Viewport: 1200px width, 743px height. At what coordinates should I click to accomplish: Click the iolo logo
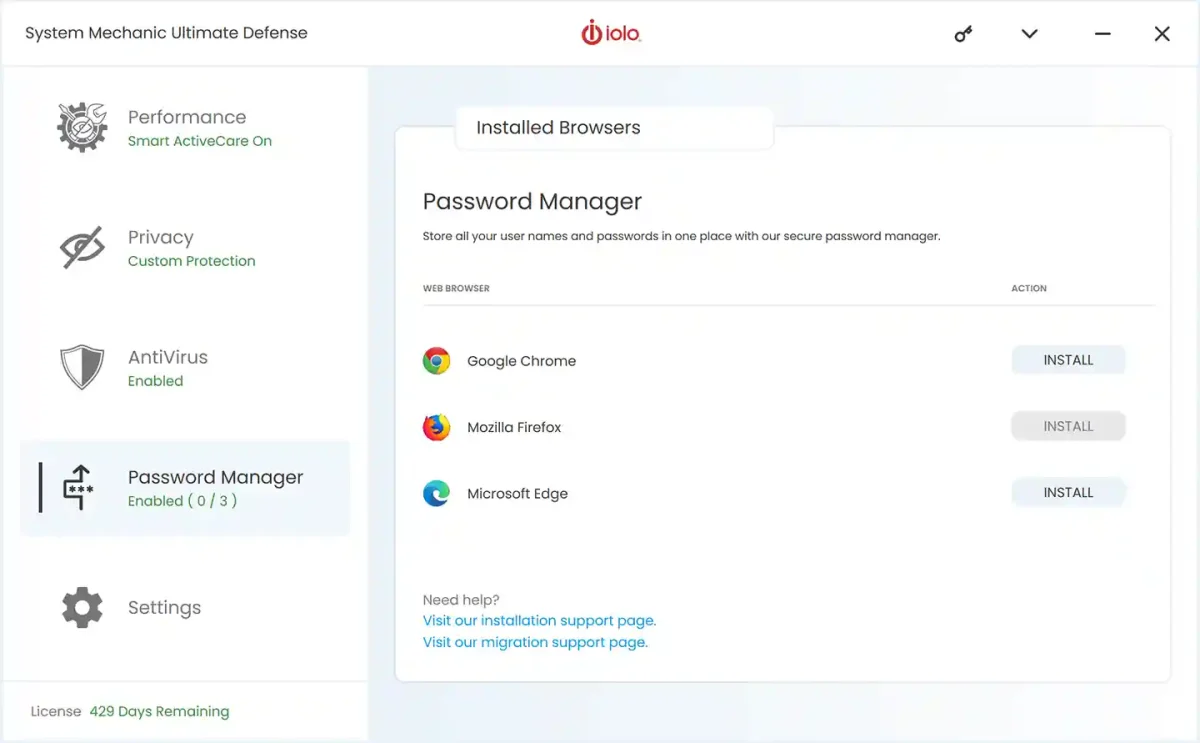[x=611, y=32]
